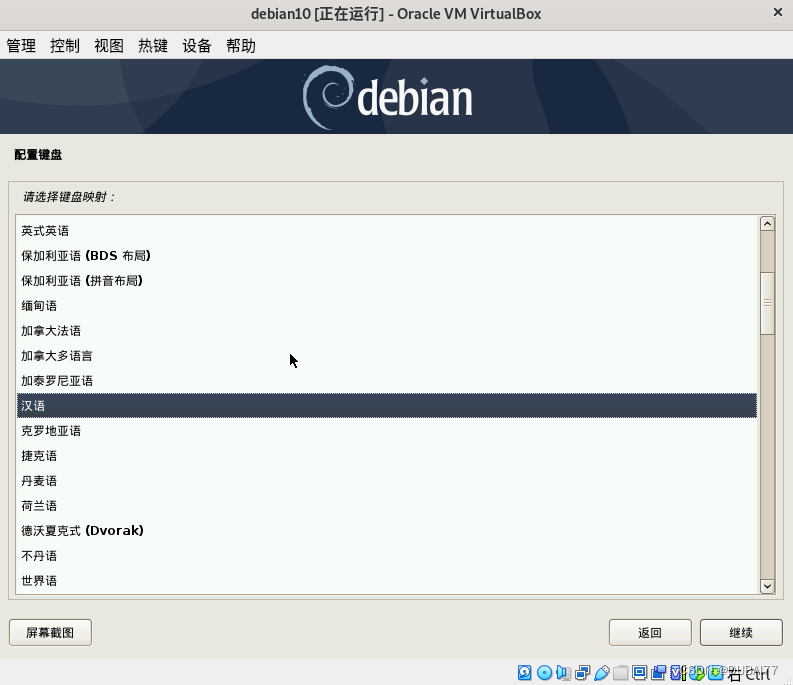Click the recording status icon
The image size is (793, 685).
tap(658, 672)
